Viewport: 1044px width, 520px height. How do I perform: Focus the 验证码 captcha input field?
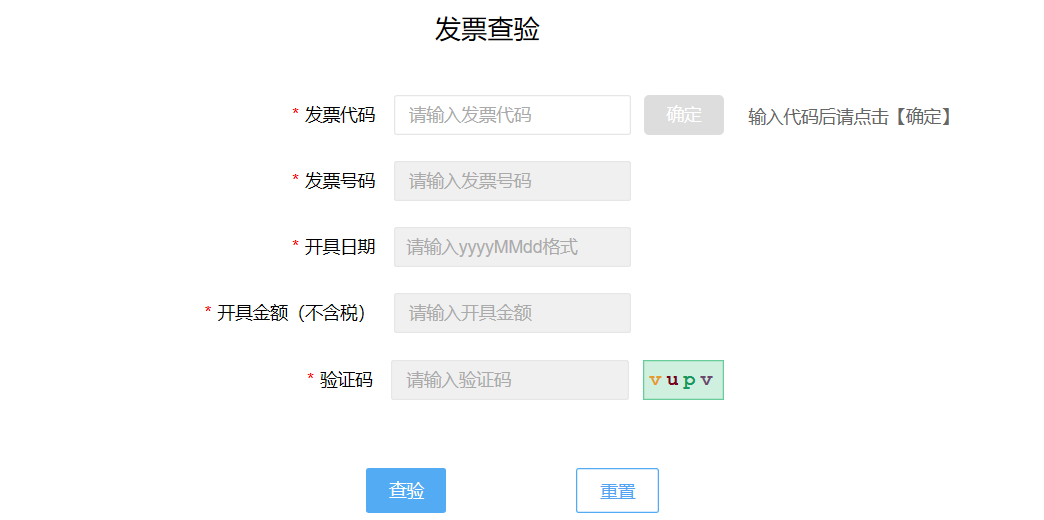510,380
